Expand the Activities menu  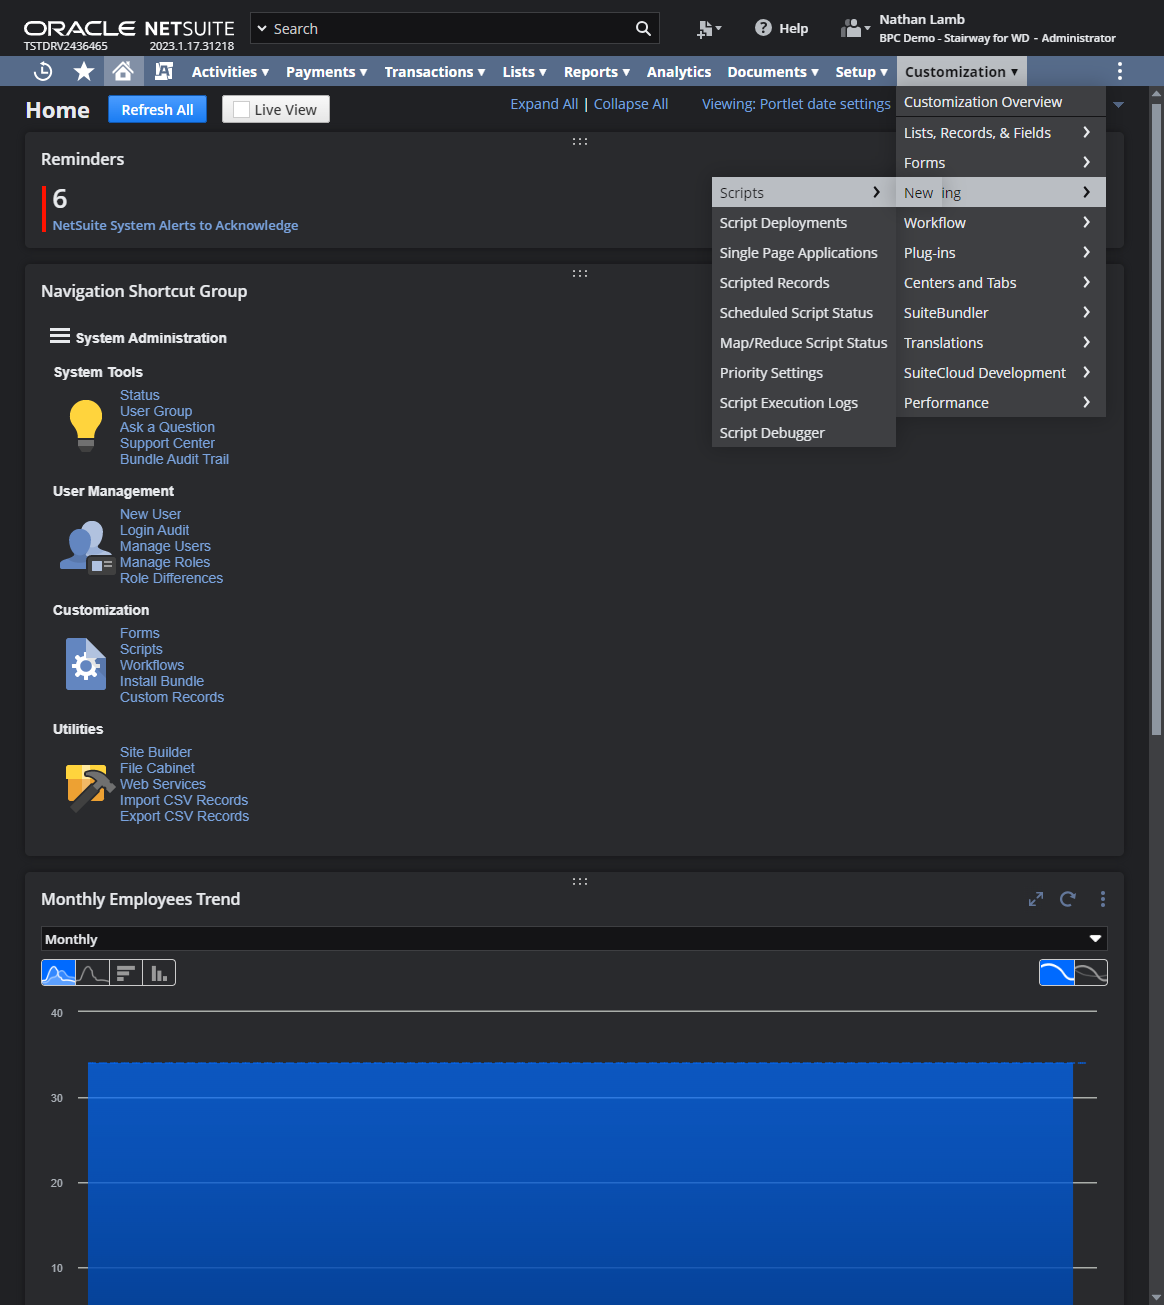coord(231,72)
